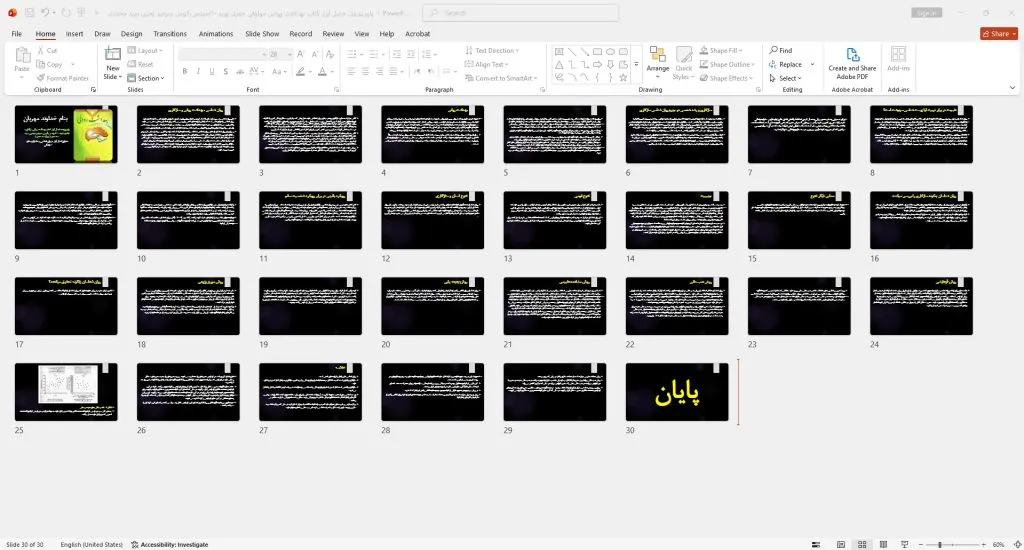Expand the Shape Fill dropdown
Image resolution: width=1024 pixels, height=550 pixels.
point(721,50)
